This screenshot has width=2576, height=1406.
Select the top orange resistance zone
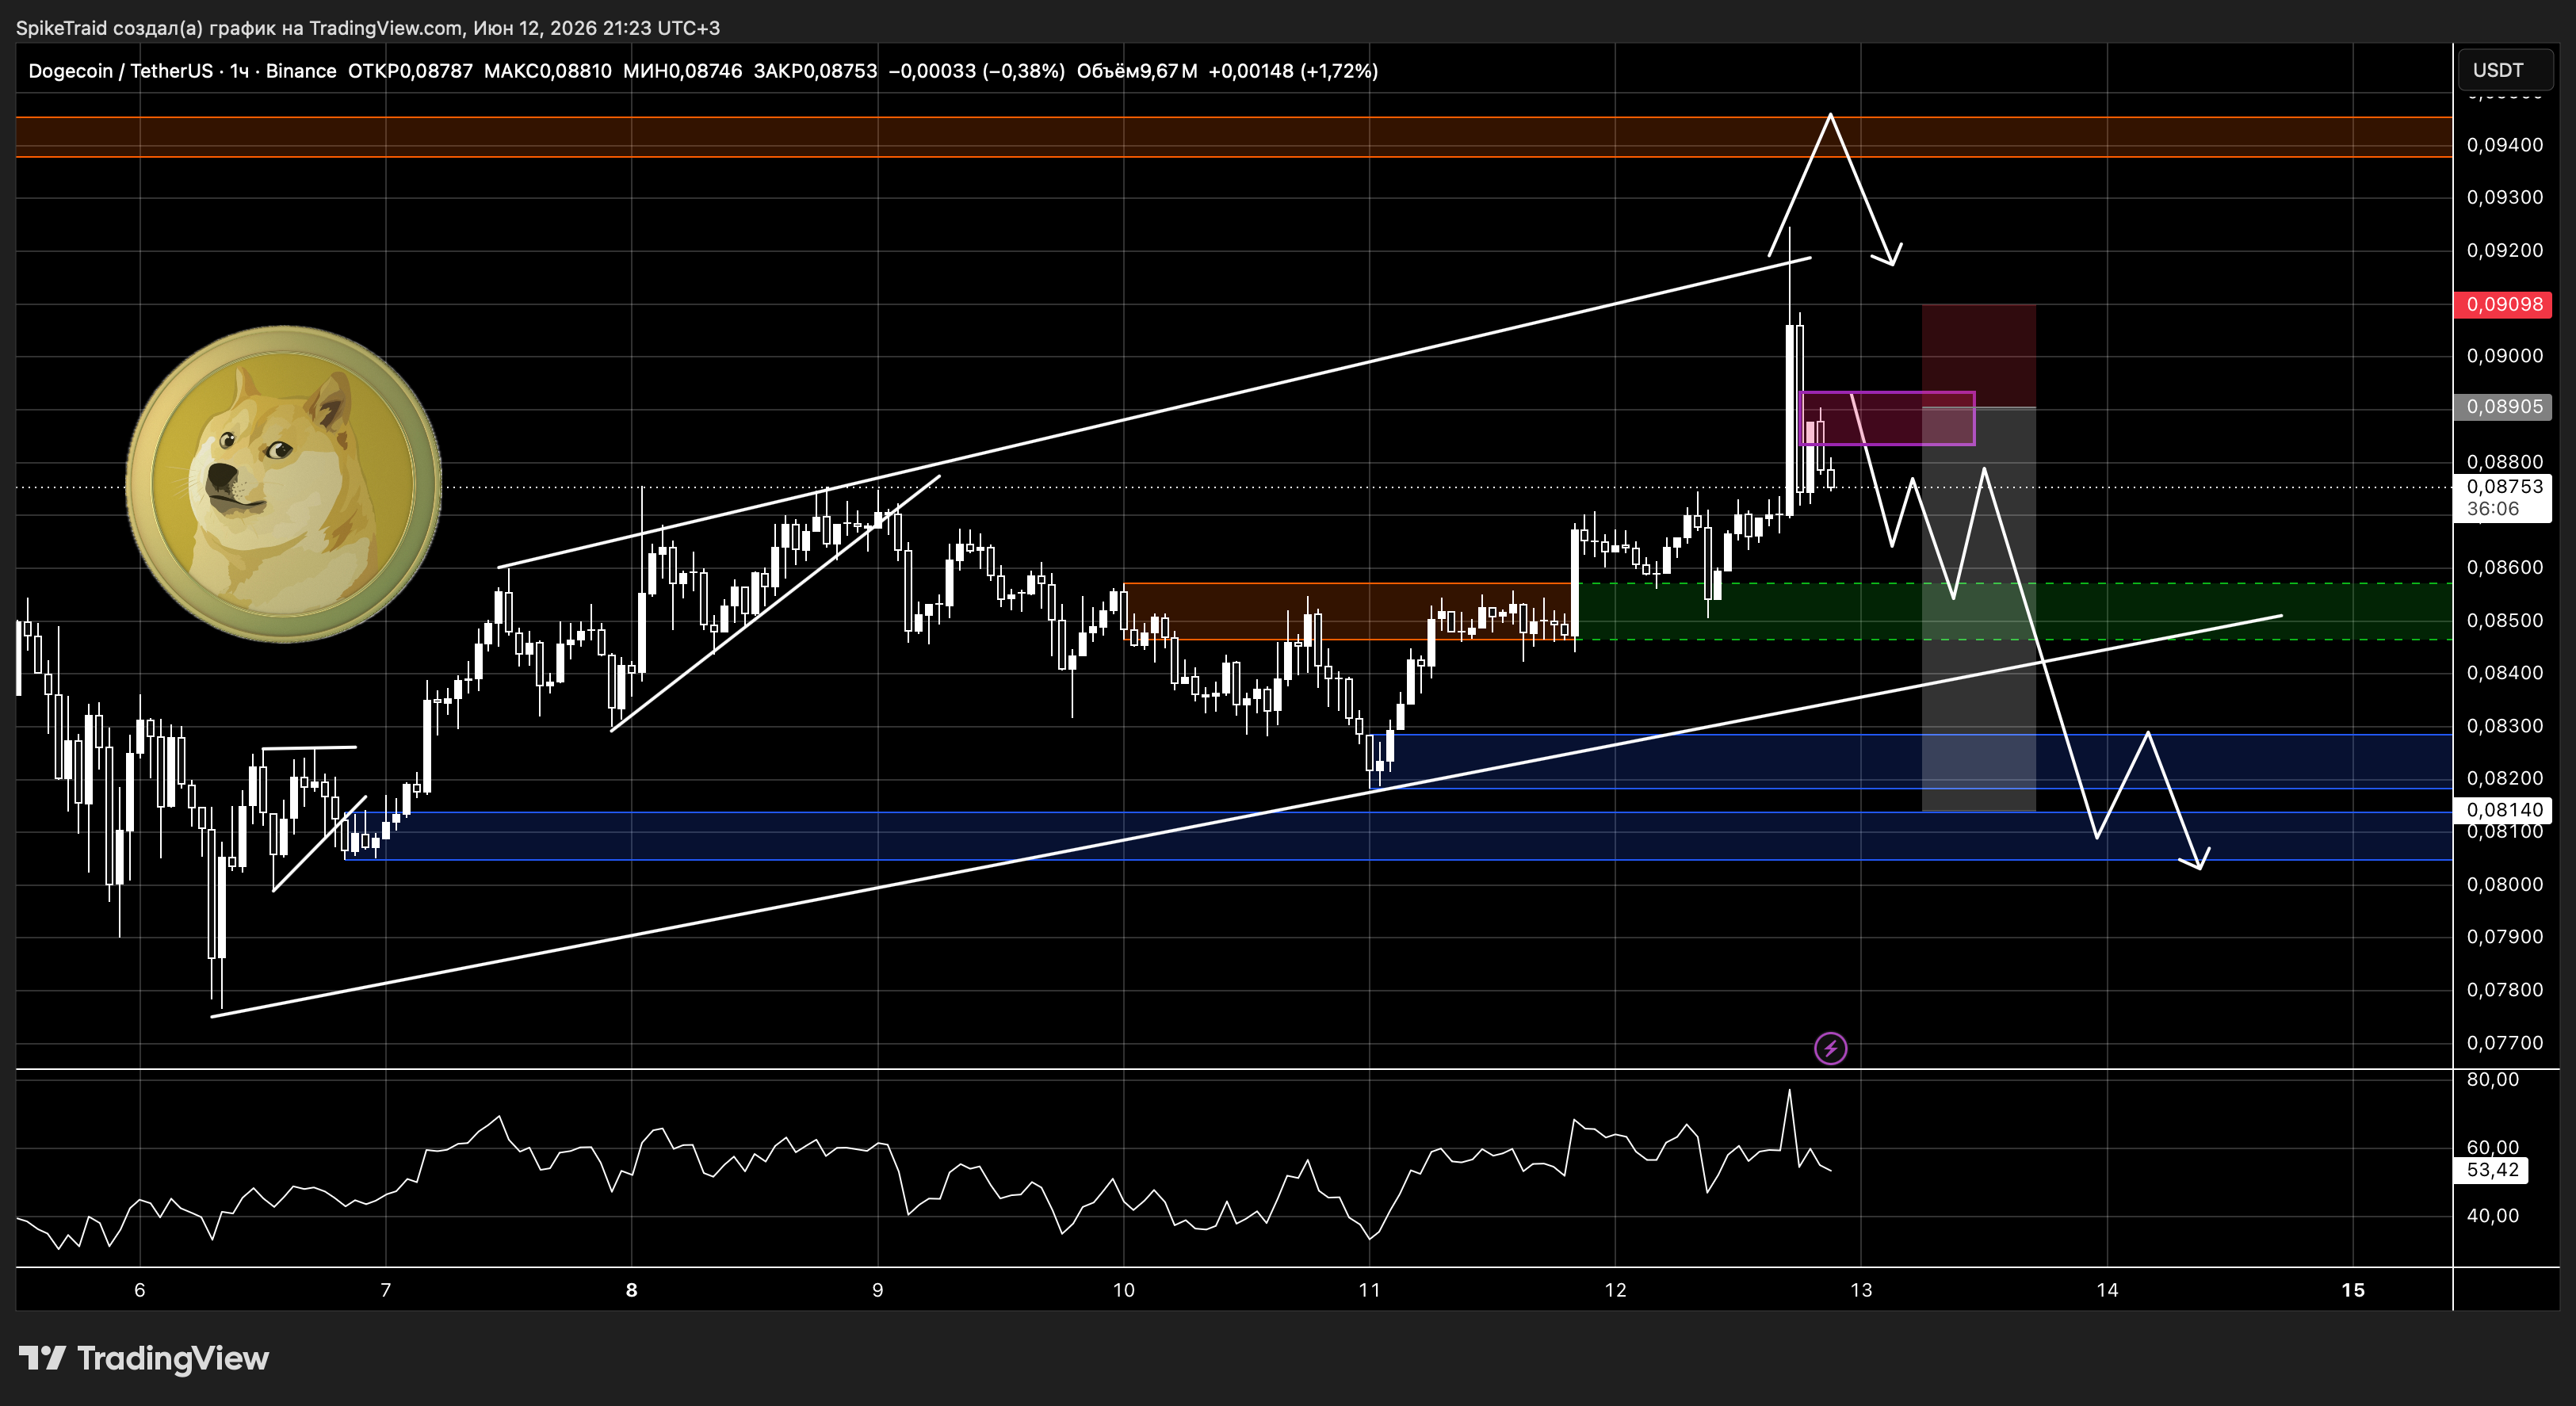tap(1234, 137)
